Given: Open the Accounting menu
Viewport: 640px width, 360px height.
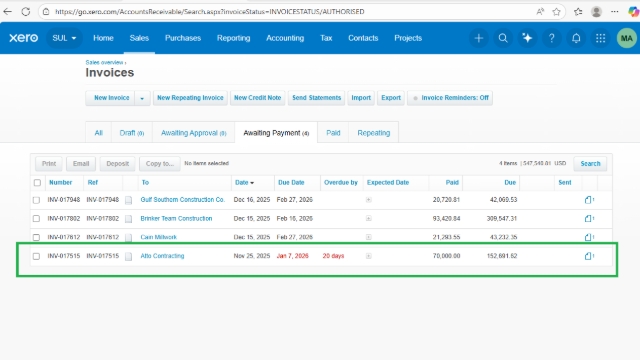Looking at the screenshot, I should (x=285, y=38).
